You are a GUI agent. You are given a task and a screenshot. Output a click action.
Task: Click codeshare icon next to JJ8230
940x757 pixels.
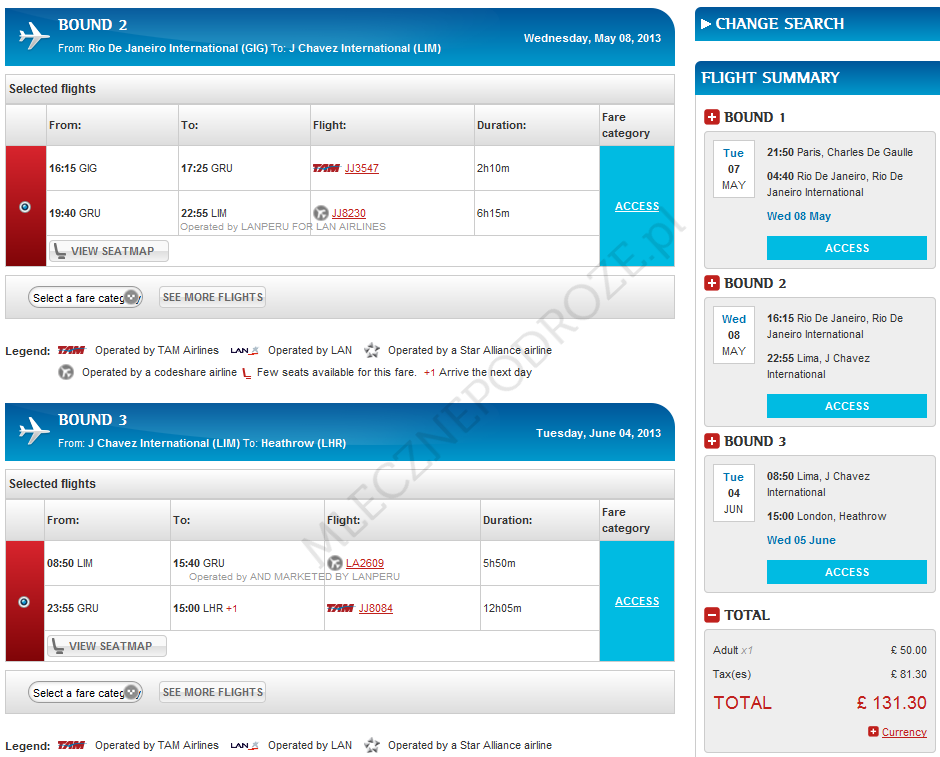click(x=321, y=213)
